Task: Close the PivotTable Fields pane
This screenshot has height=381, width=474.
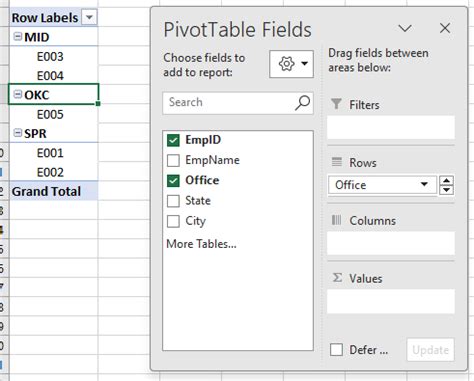Action: coord(445,28)
